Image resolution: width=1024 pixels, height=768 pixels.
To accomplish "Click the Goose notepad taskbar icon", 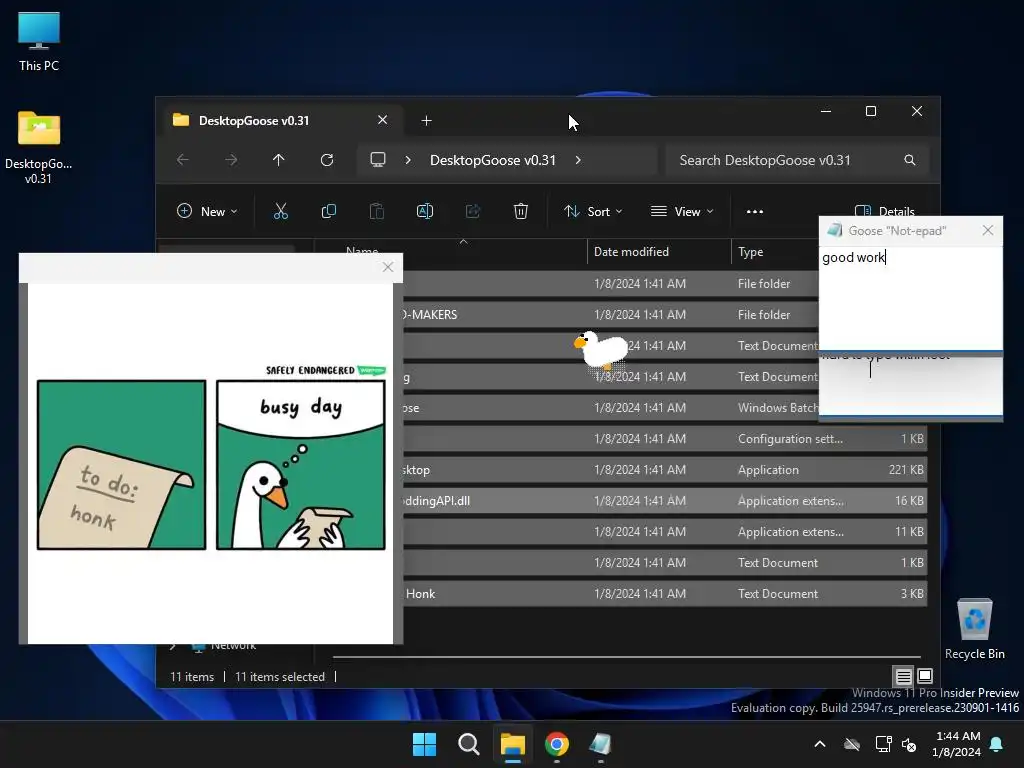I will (x=600, y=744).
